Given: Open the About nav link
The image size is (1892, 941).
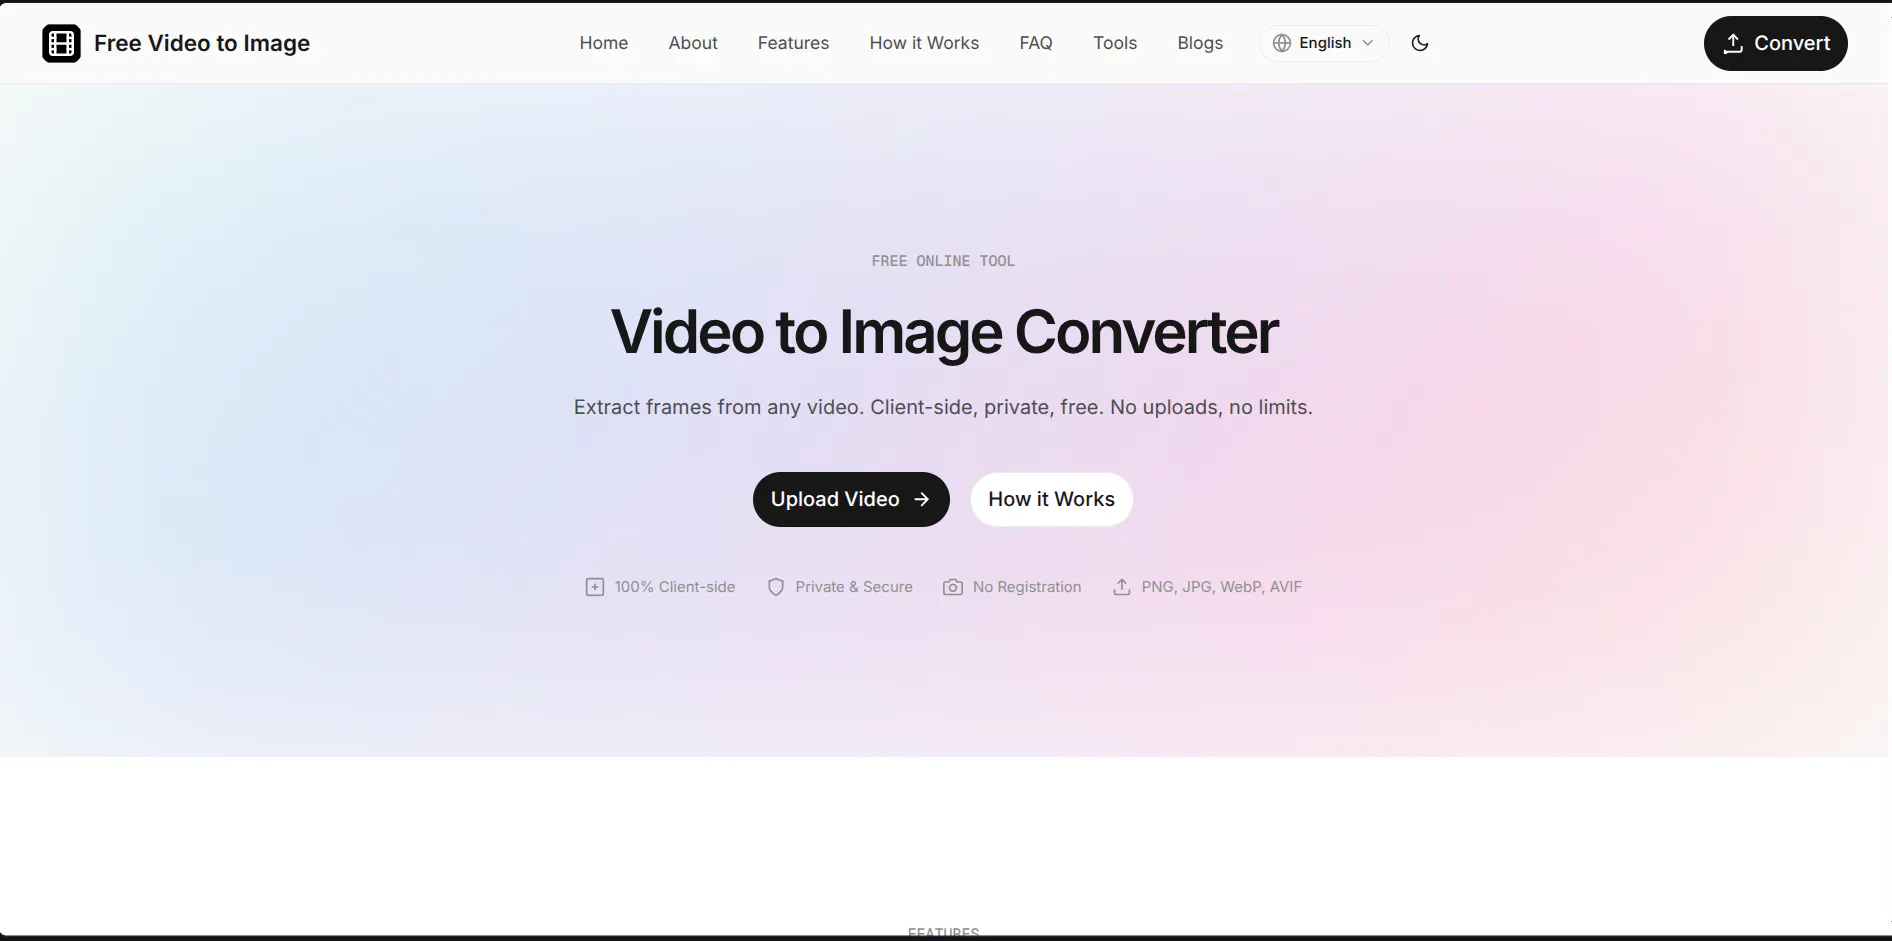Looking at the screenshot, I should coord(693,43).
